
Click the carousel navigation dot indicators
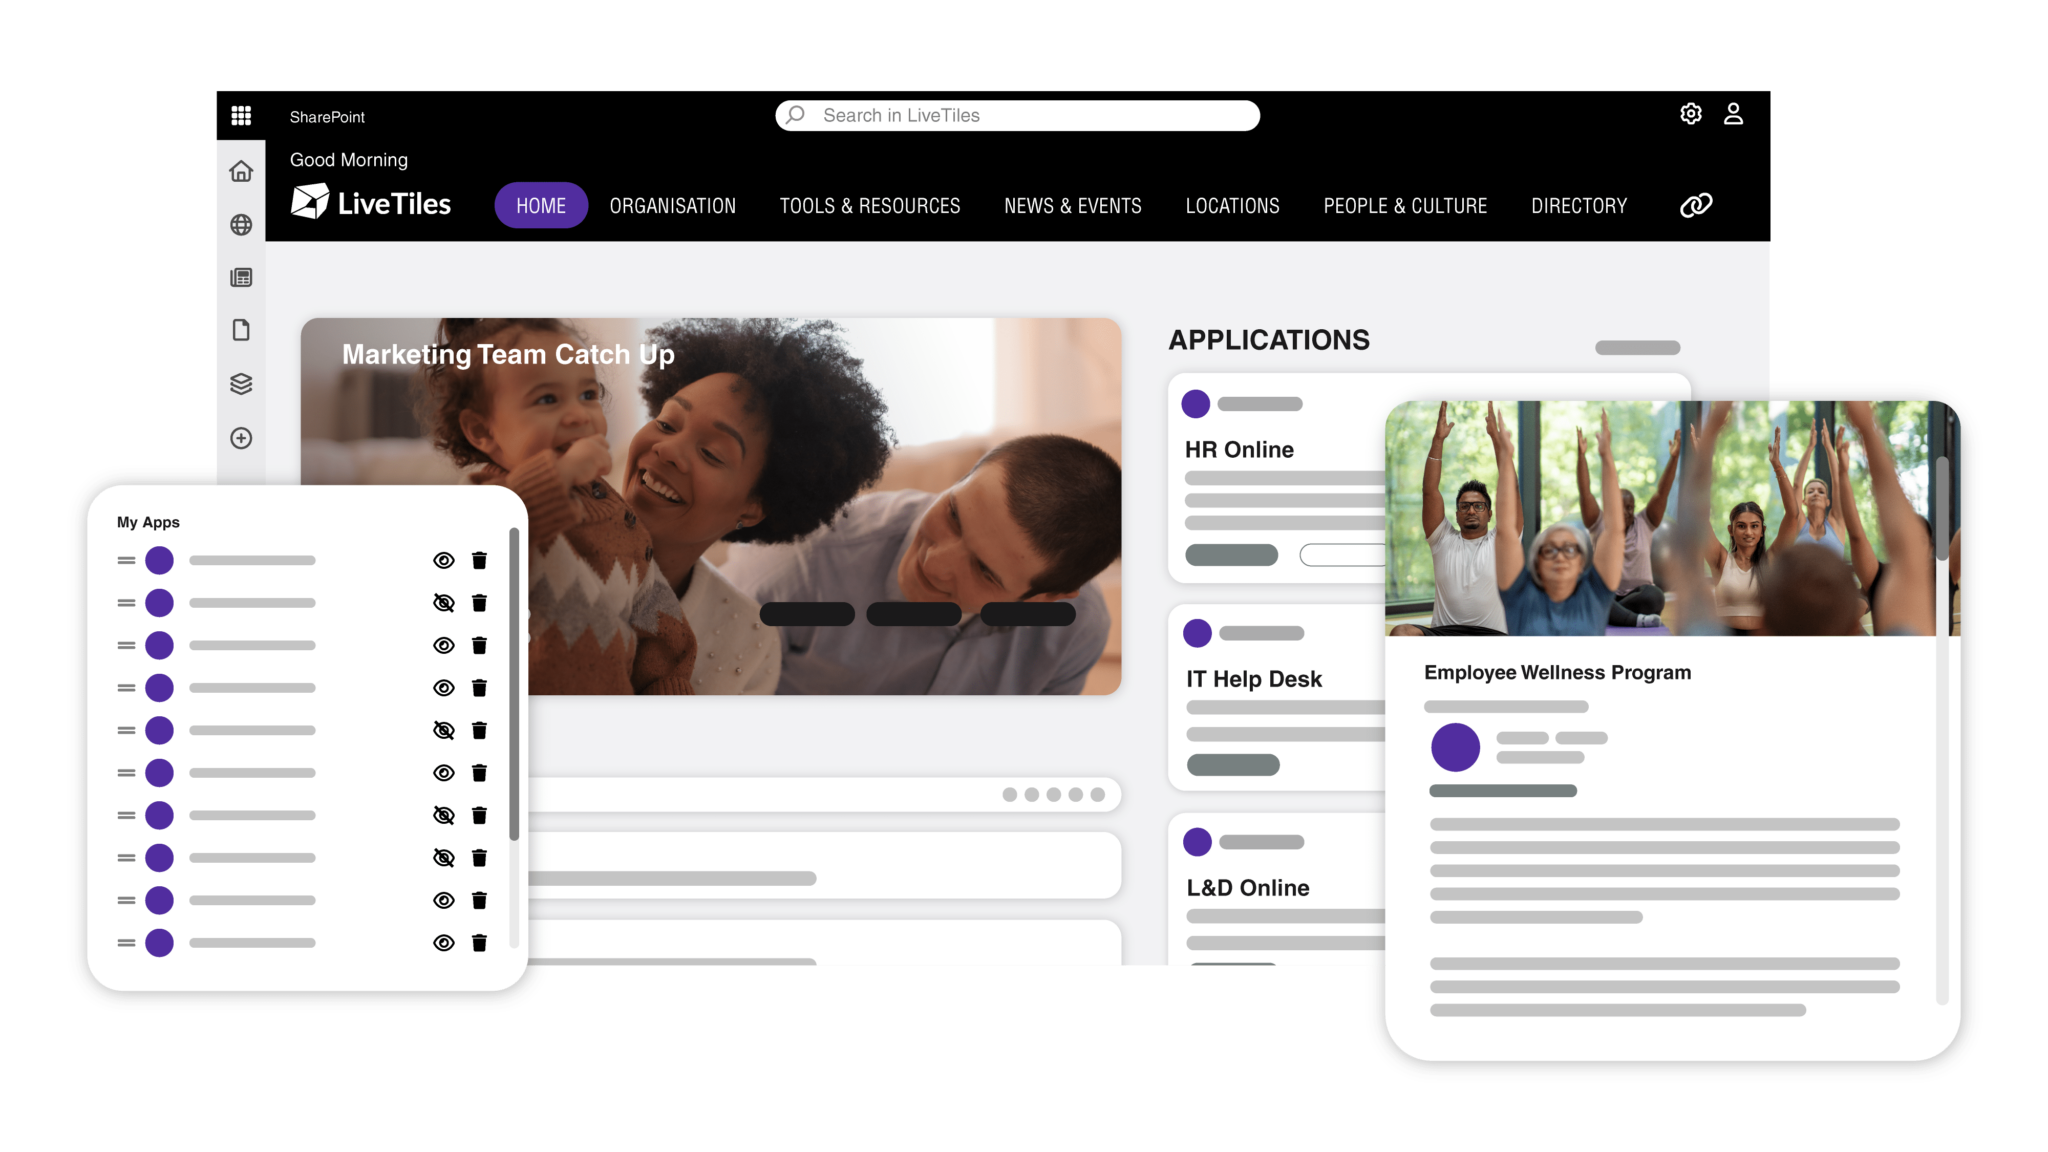click(1054, 795)
